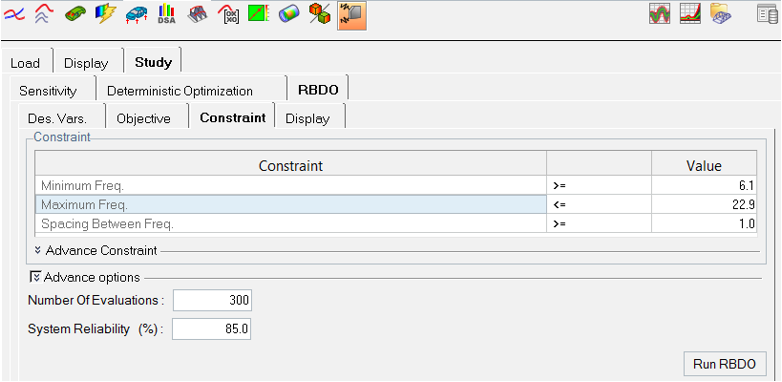Select the rainbow lightning bolt icon
This screenshot has width=782, height=382.
(105, 13)
